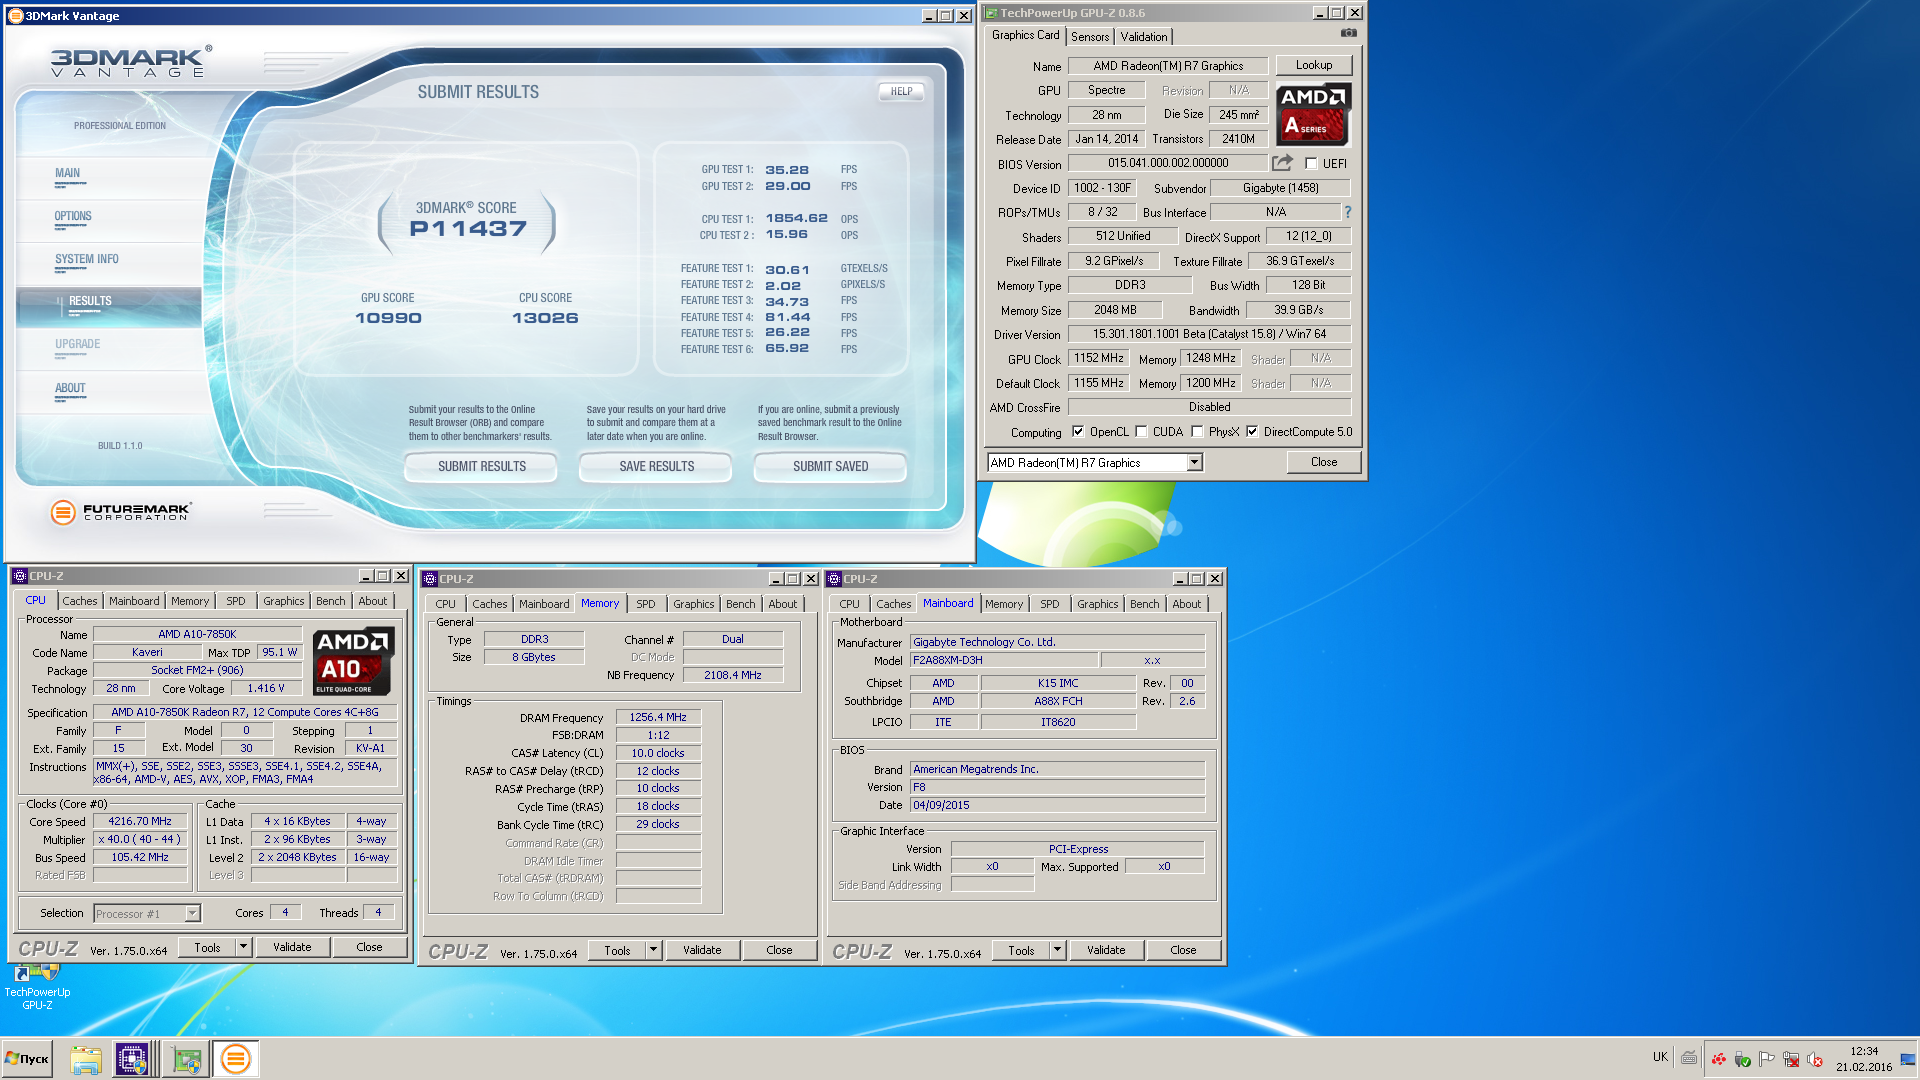This screenshot has height=1080, width=1920.
Task: Click the Start (Пуск) button
Action: point(27,1059)
